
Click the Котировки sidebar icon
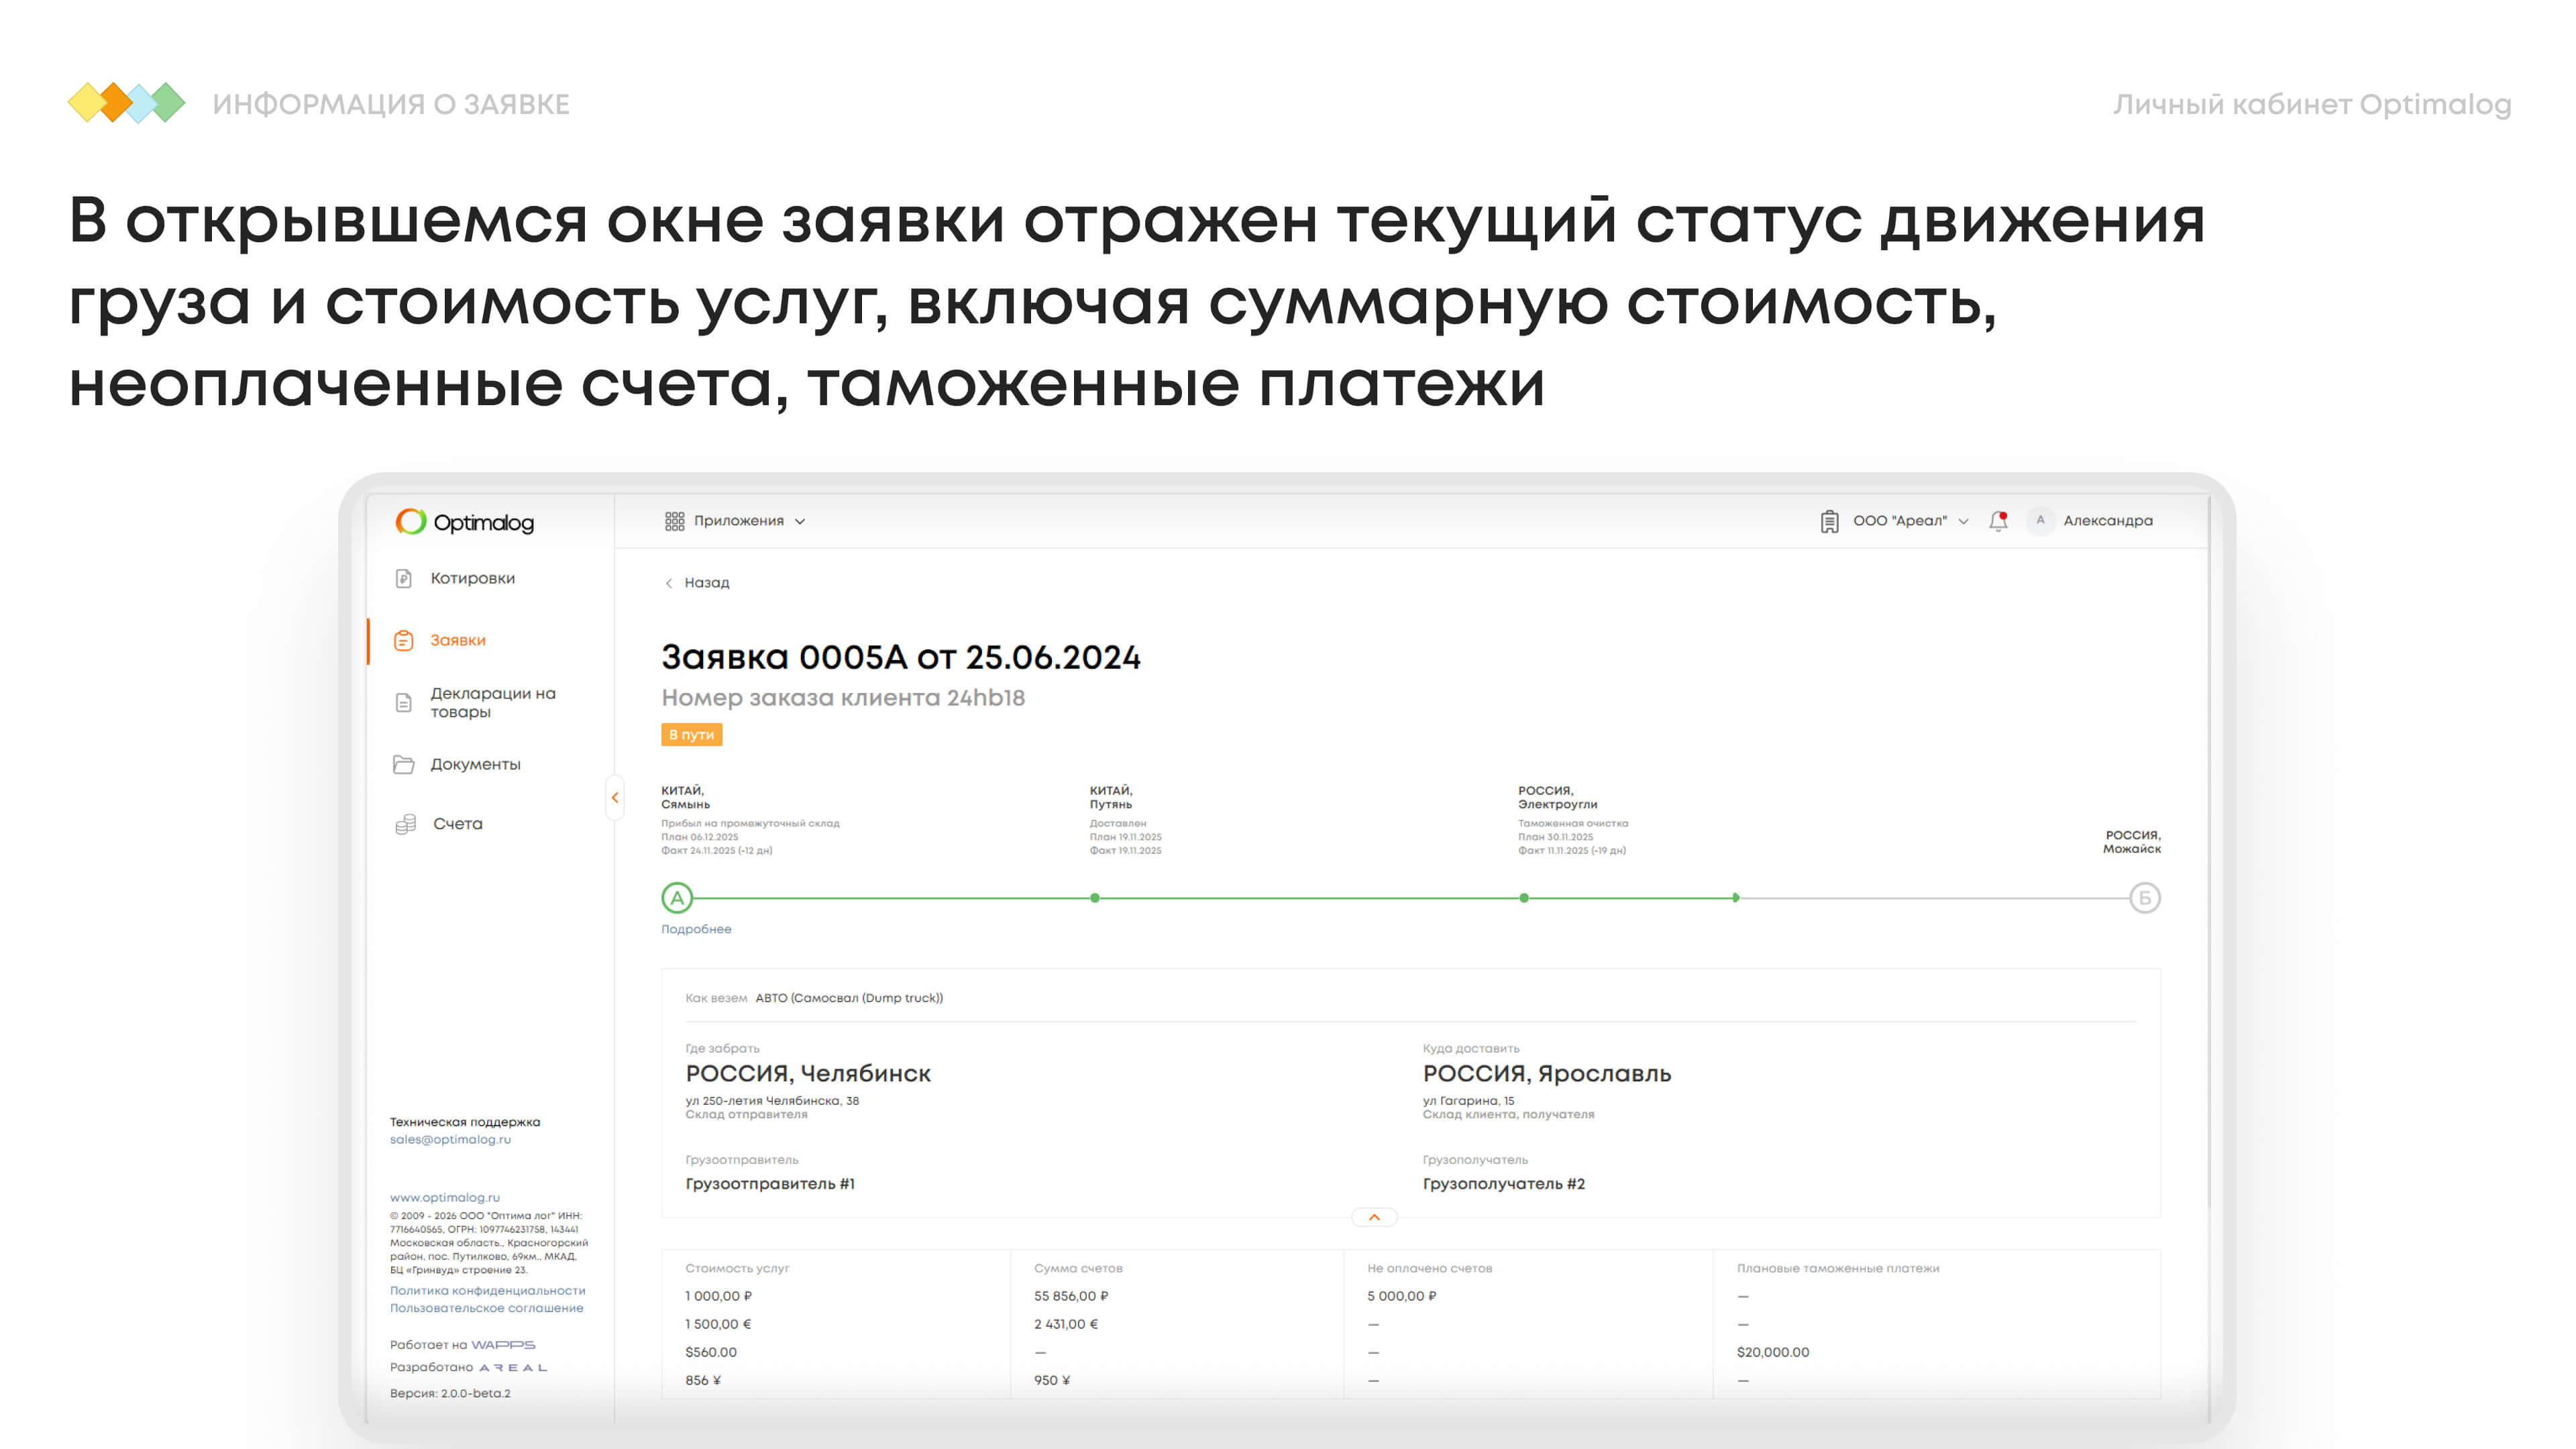404,578
